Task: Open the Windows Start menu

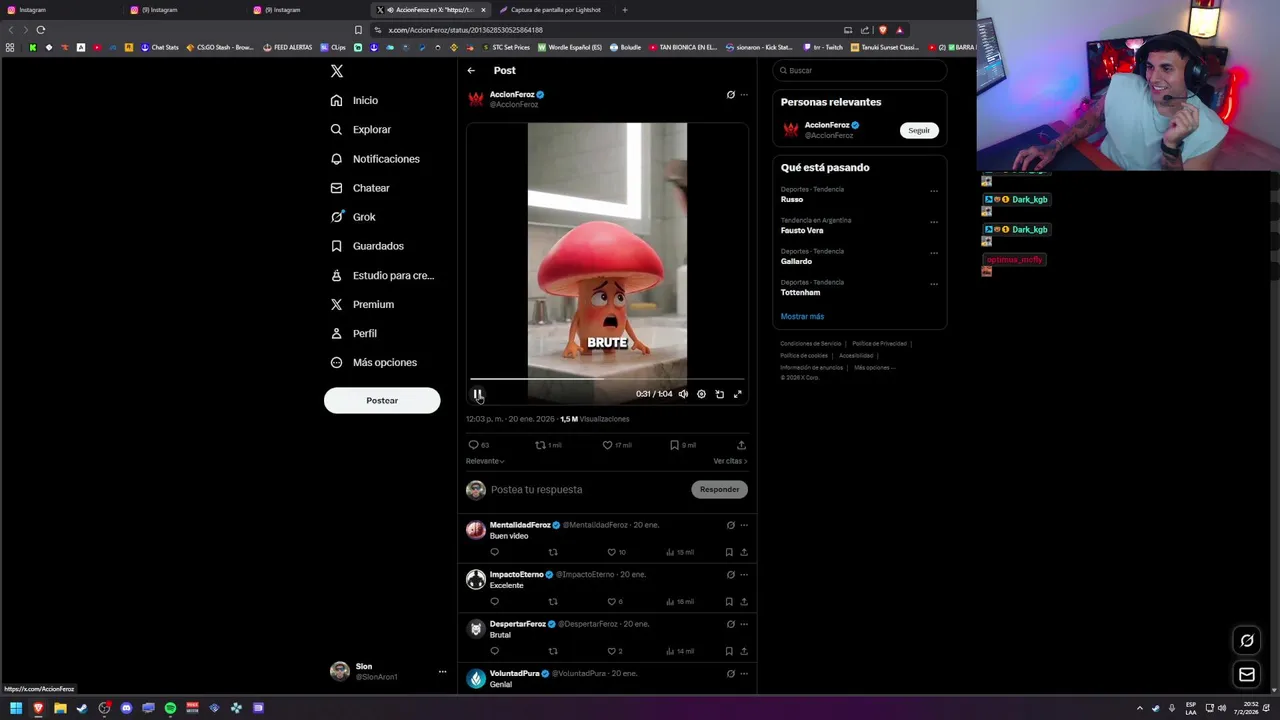Action: pos(16,708)
